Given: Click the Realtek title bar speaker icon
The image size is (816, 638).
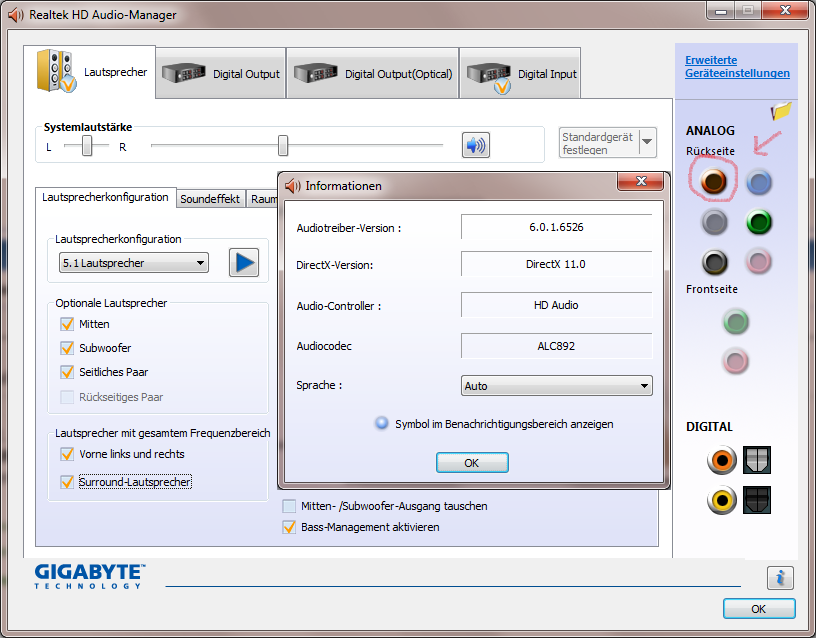Looking at the screenshot, I should (16, 15).
